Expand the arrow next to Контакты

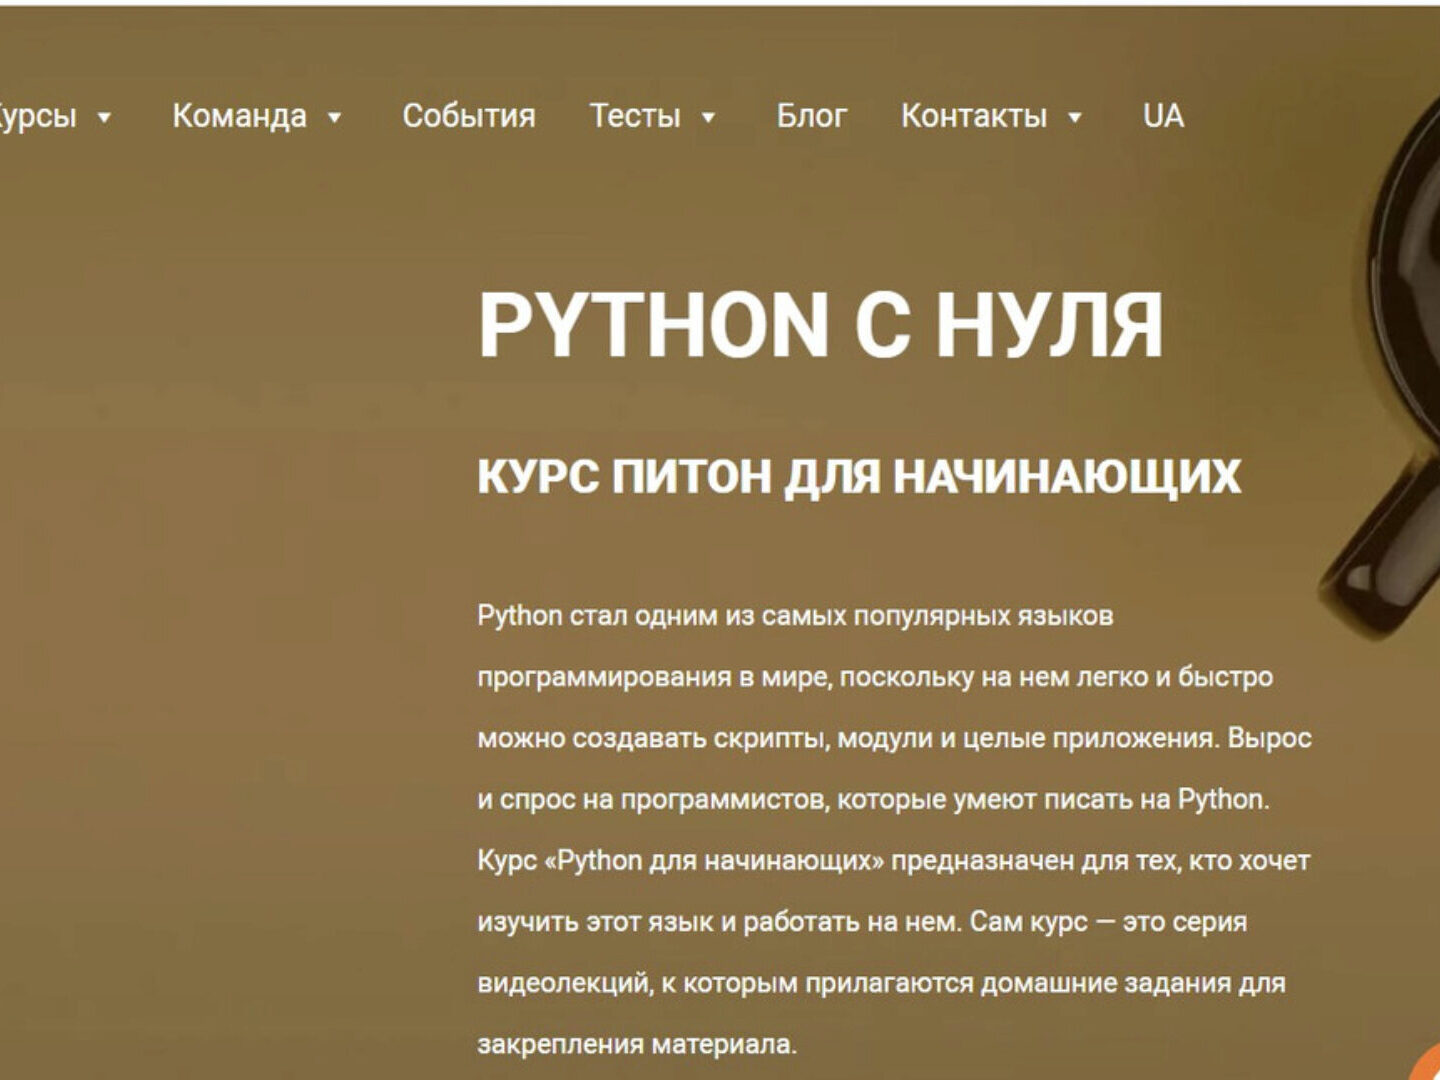1075,118
